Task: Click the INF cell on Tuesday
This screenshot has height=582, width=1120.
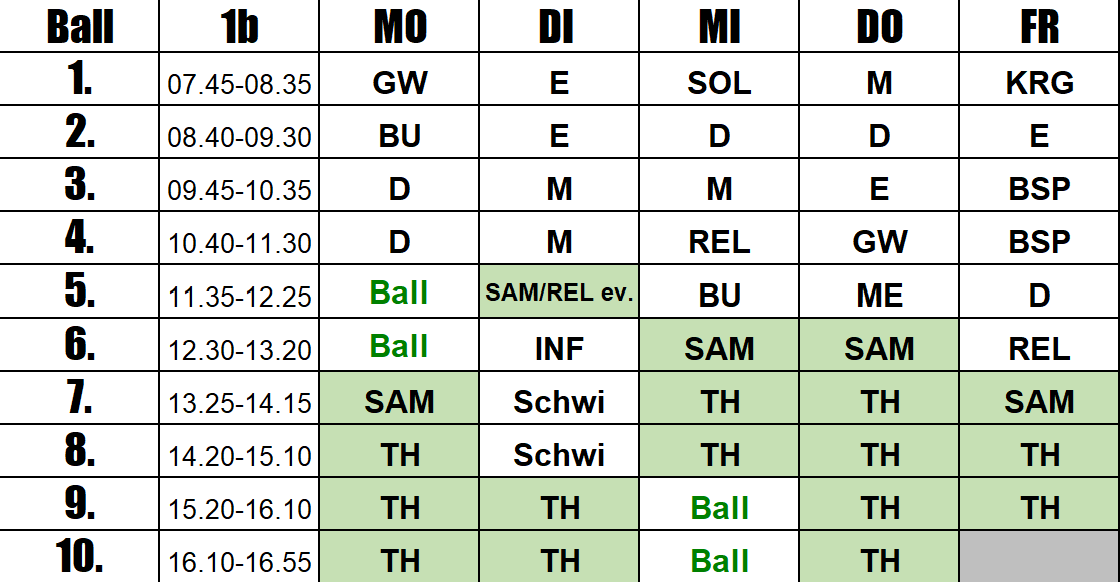Action: click(559, 345)
